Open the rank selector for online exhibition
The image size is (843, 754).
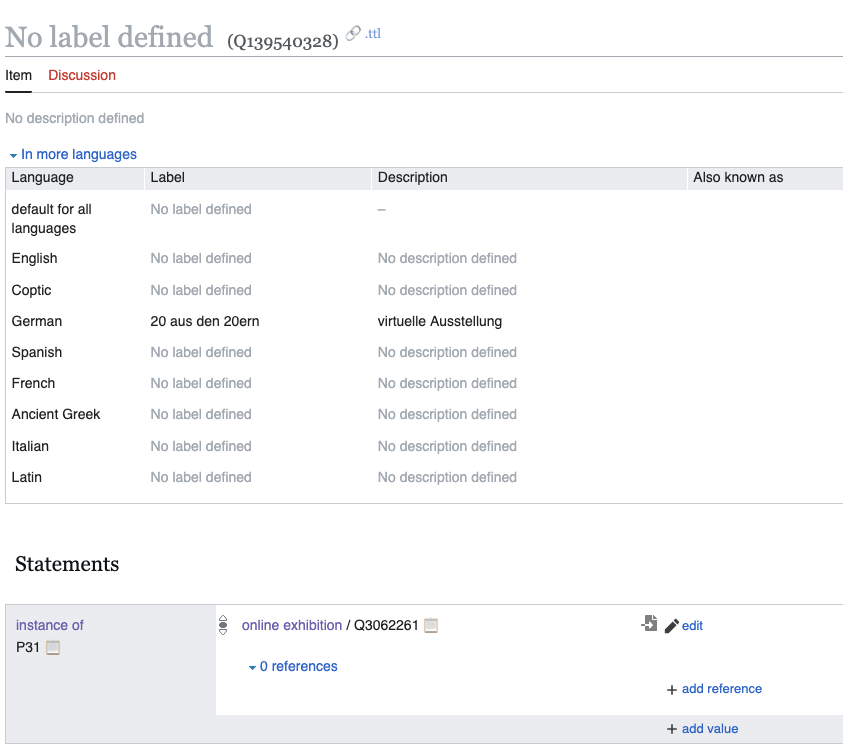(x=223, y=625)
